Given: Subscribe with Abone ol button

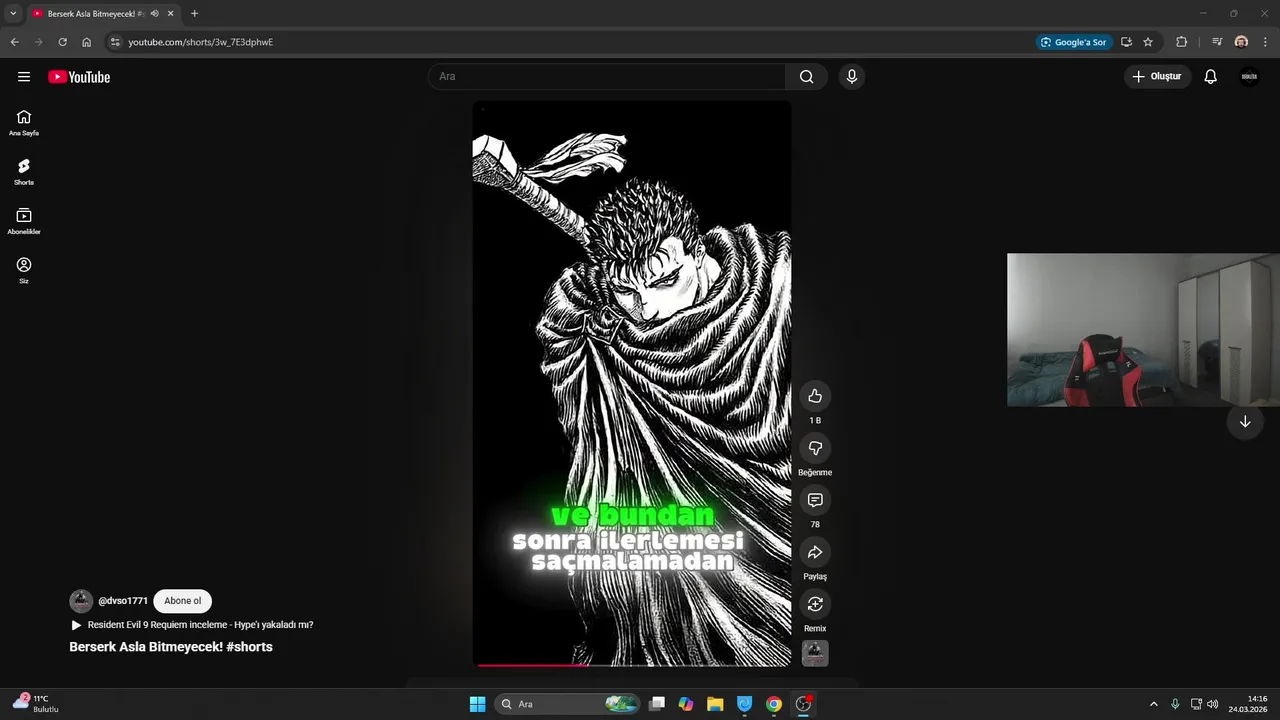Looking at the screenshot, I should (183, 601).
